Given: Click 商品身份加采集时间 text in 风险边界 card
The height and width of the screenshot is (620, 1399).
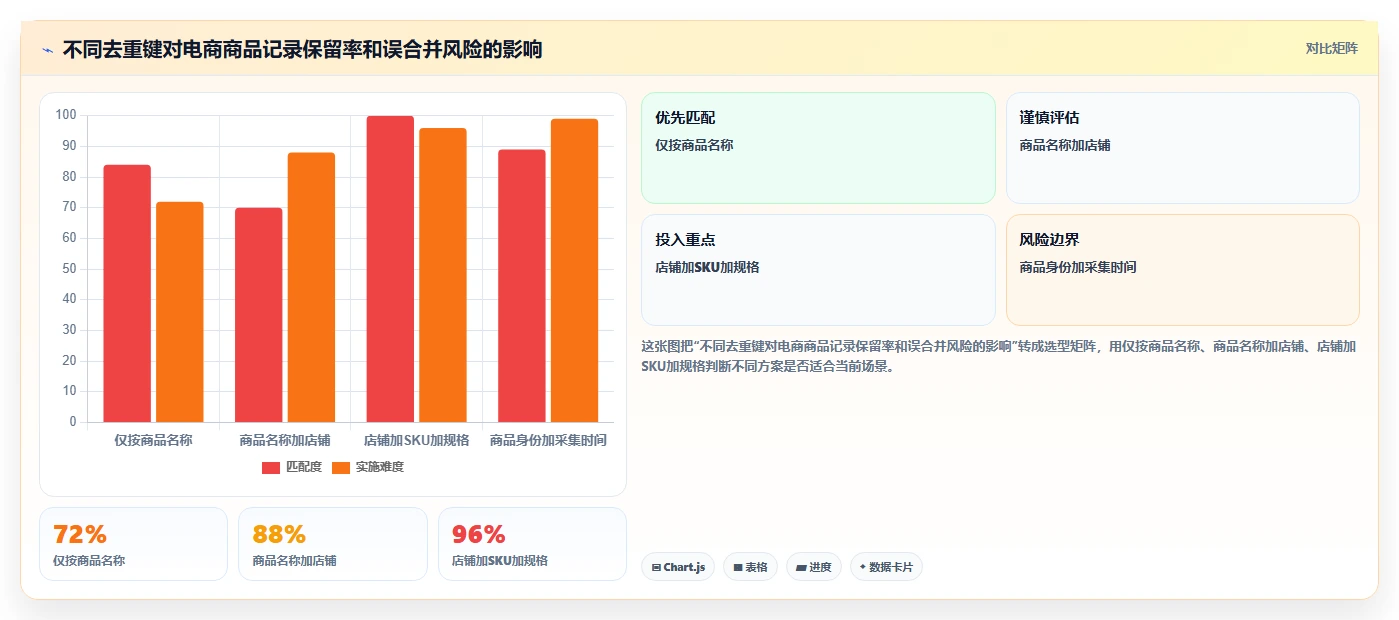Looking at the screenshot, I should point(1078,267).
